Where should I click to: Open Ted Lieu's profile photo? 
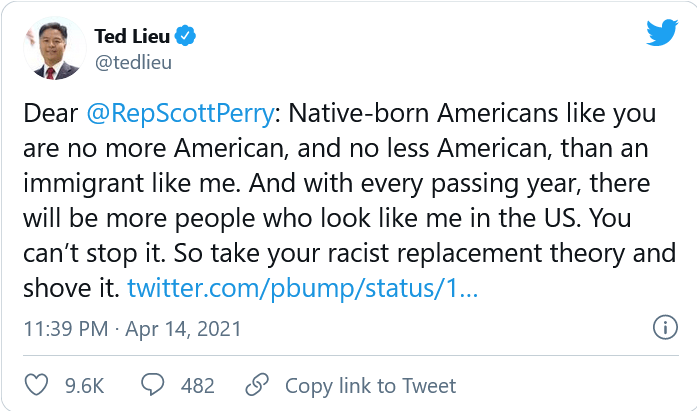click(x=52, y=51)
